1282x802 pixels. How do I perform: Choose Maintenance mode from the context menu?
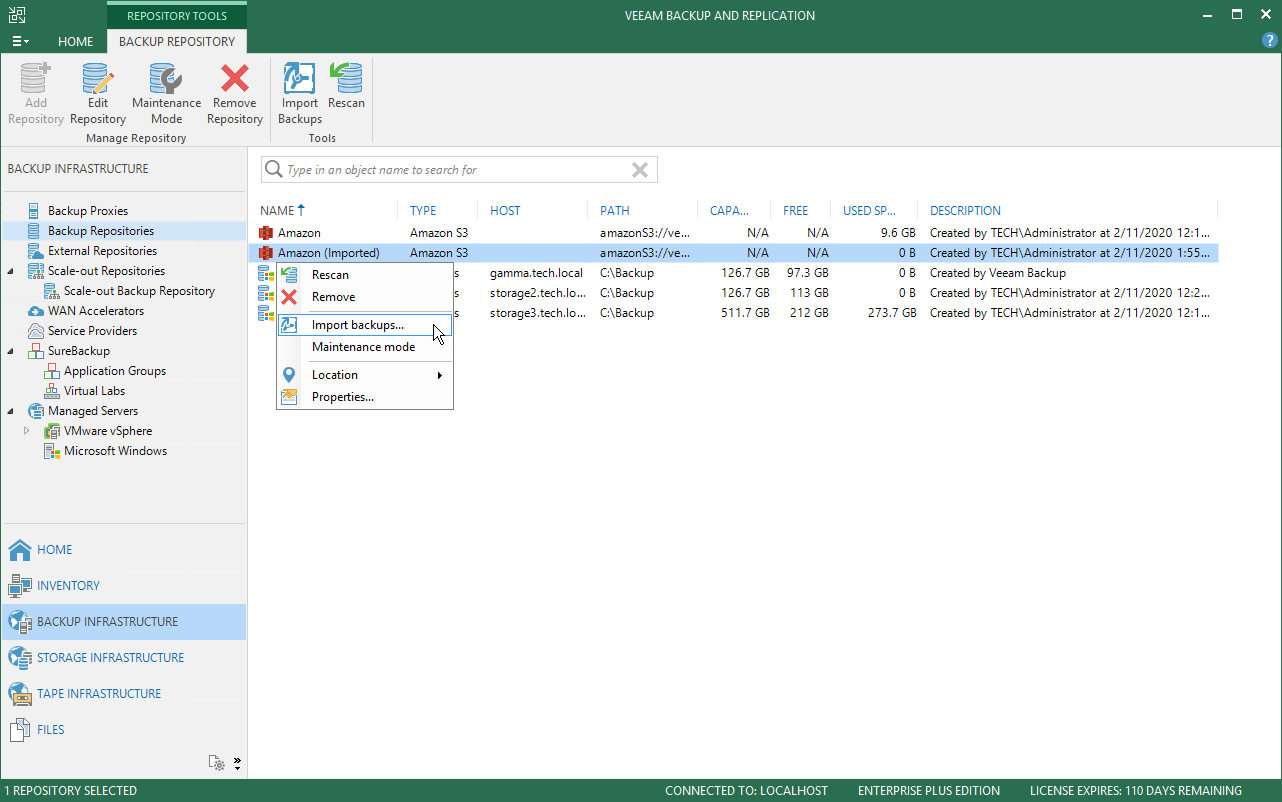pyautogui.click(x=365, y=347)
